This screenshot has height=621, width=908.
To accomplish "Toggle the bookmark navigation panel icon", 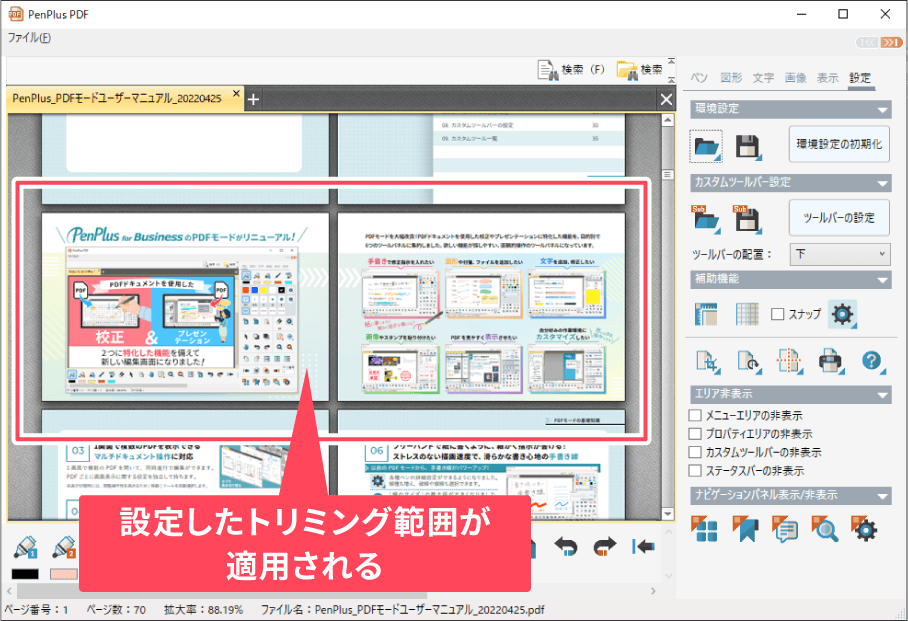I will (745, 528).
